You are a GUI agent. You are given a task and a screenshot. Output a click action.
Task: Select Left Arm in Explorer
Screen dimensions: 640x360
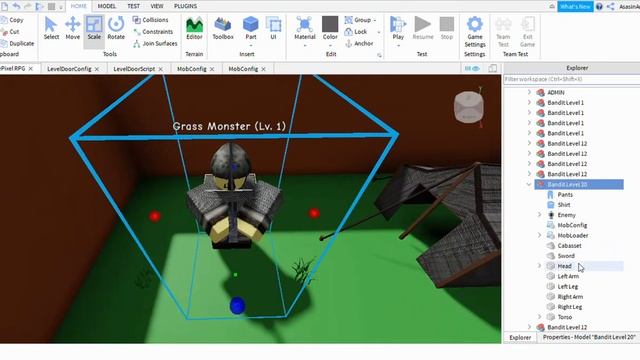(568, 276)
